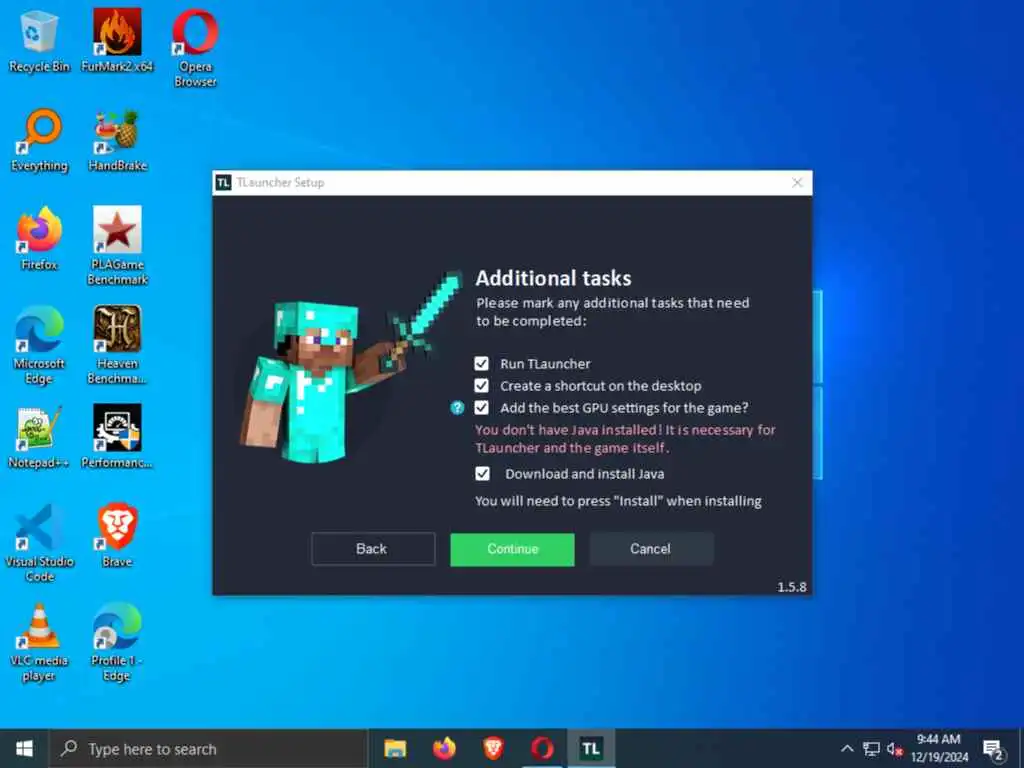
Task: Open the Recycle Bin desktop icon
Action: click(39, 41)
